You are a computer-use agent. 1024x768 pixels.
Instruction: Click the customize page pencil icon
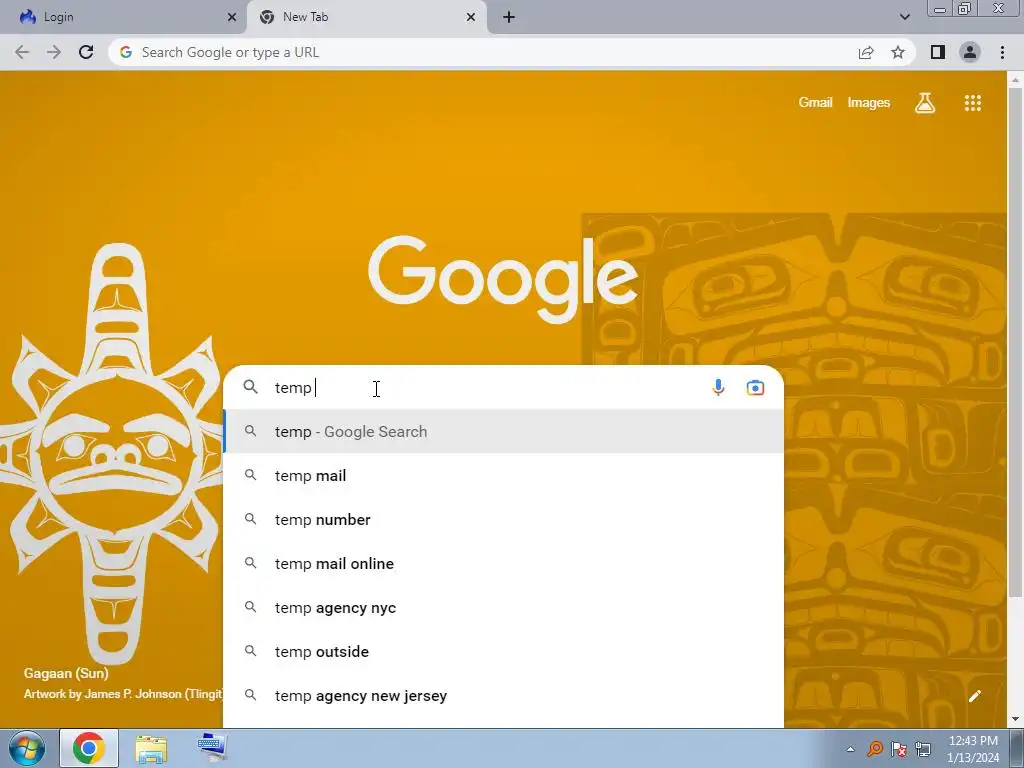pyautogui.click(x=974, y=696)
